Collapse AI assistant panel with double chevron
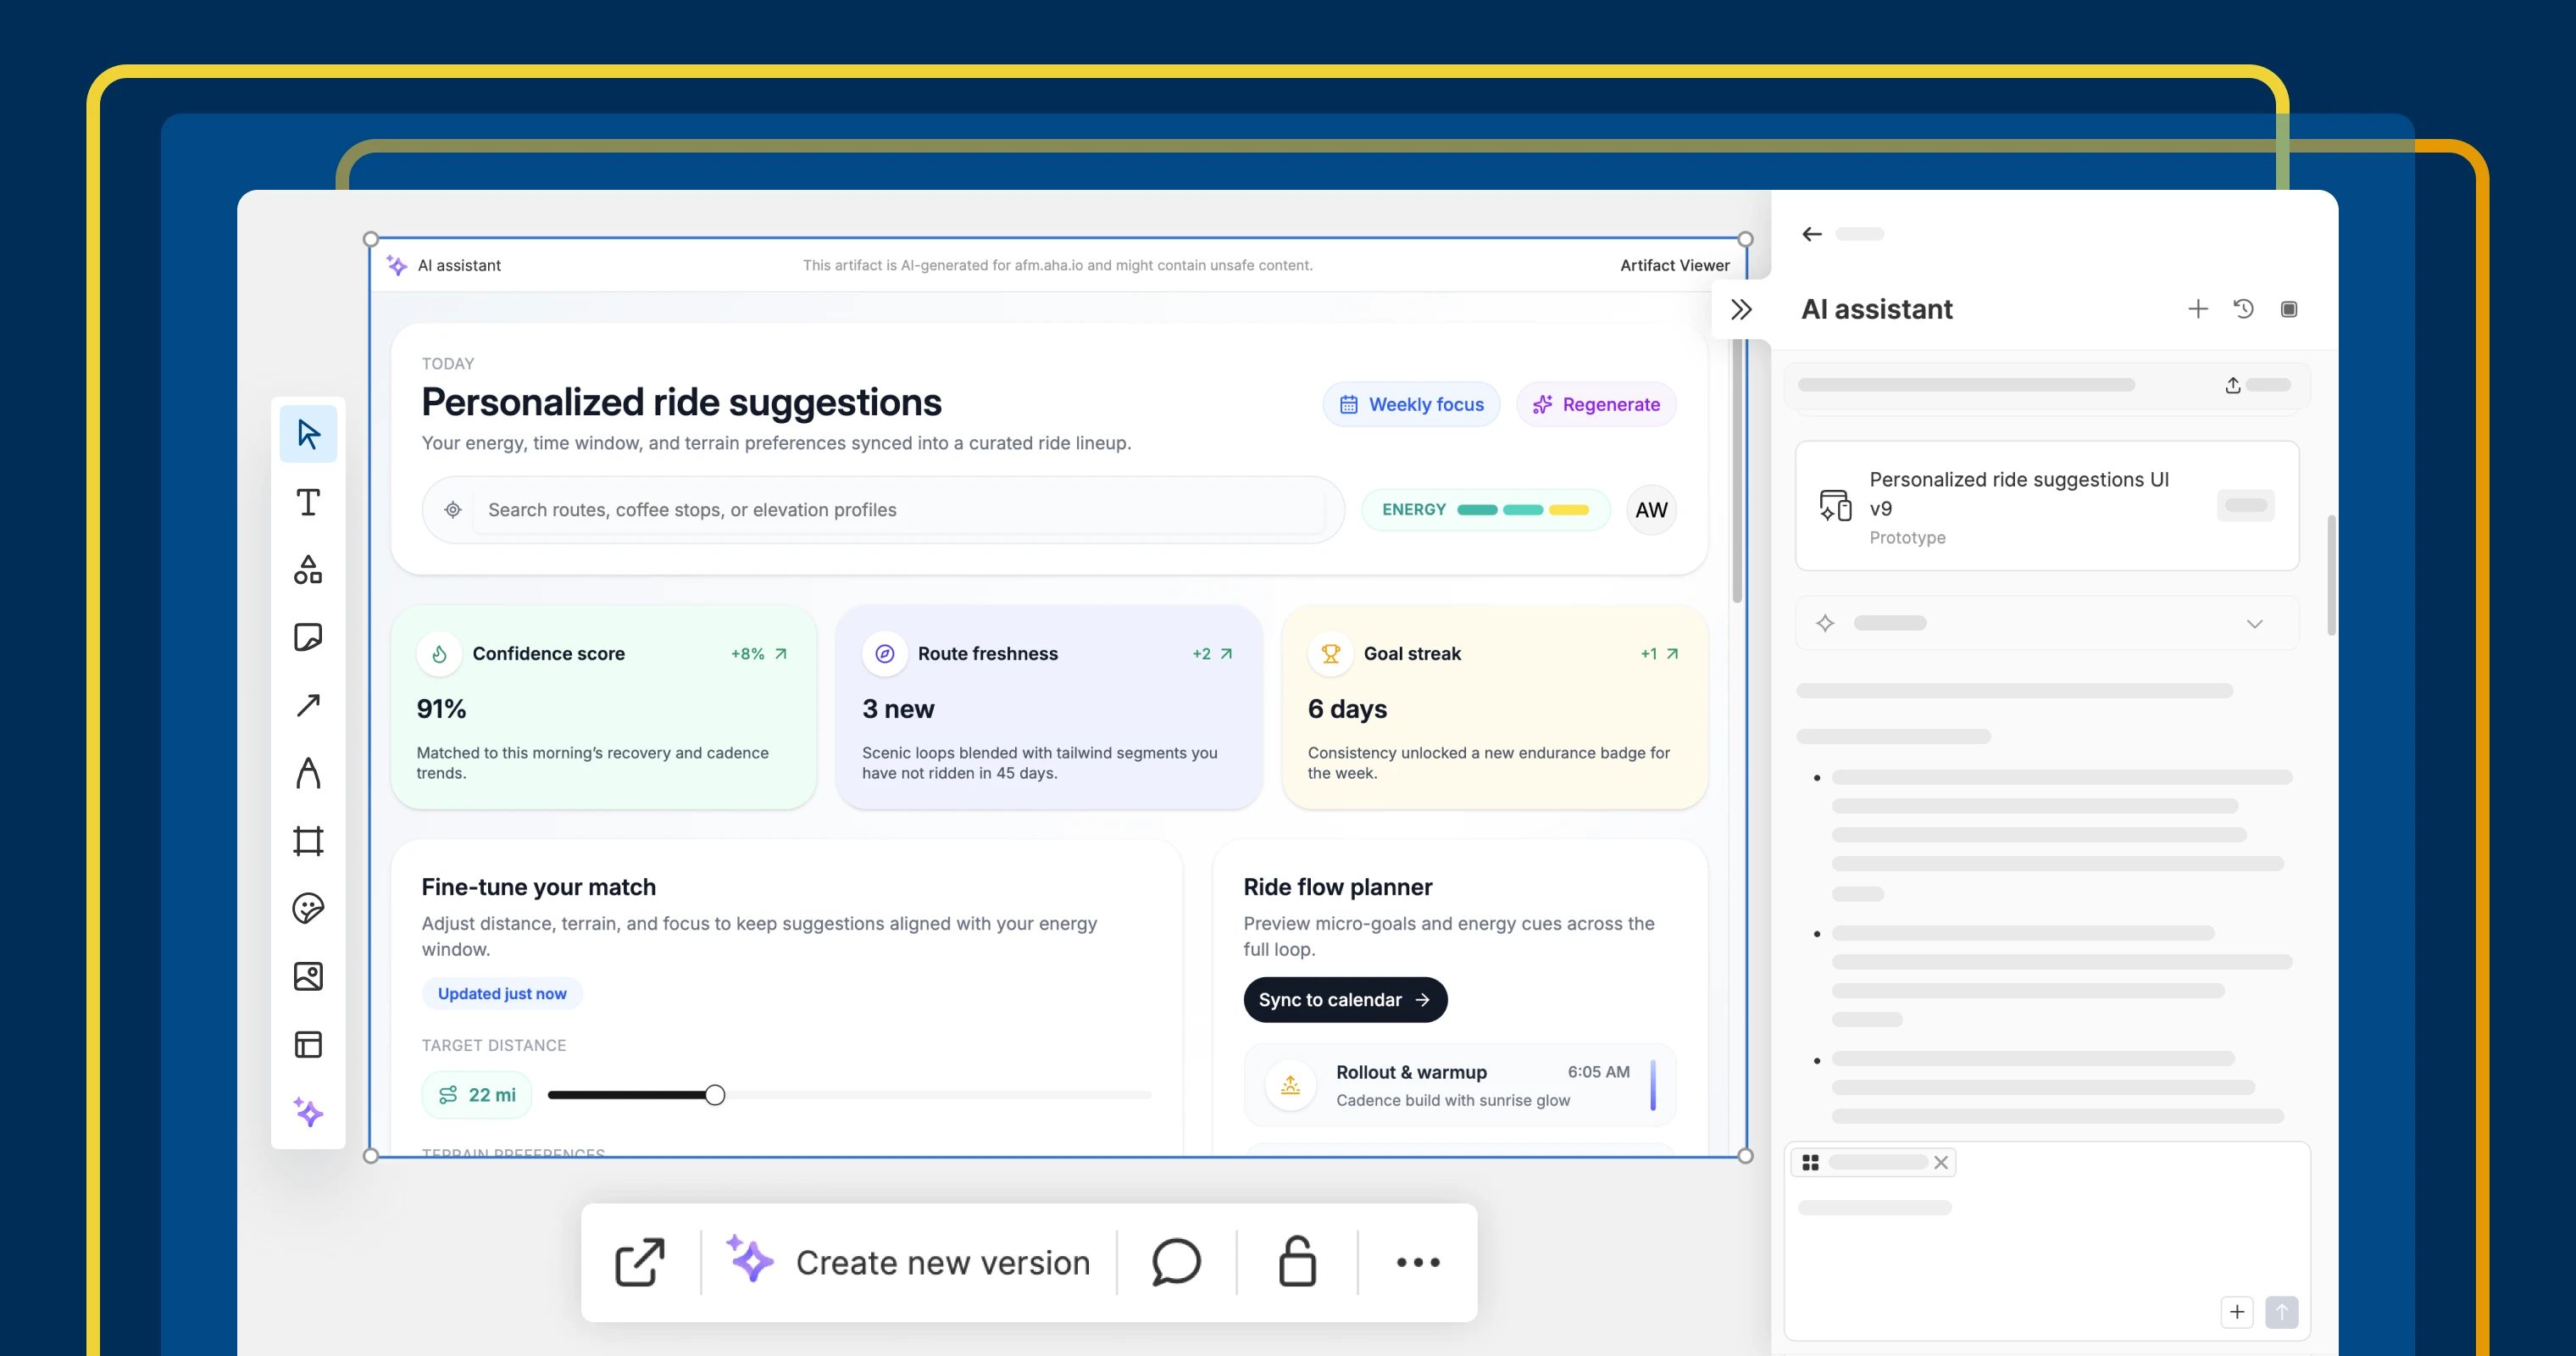Viewport: 2576px width, 1356px height. pos(1741,309)
